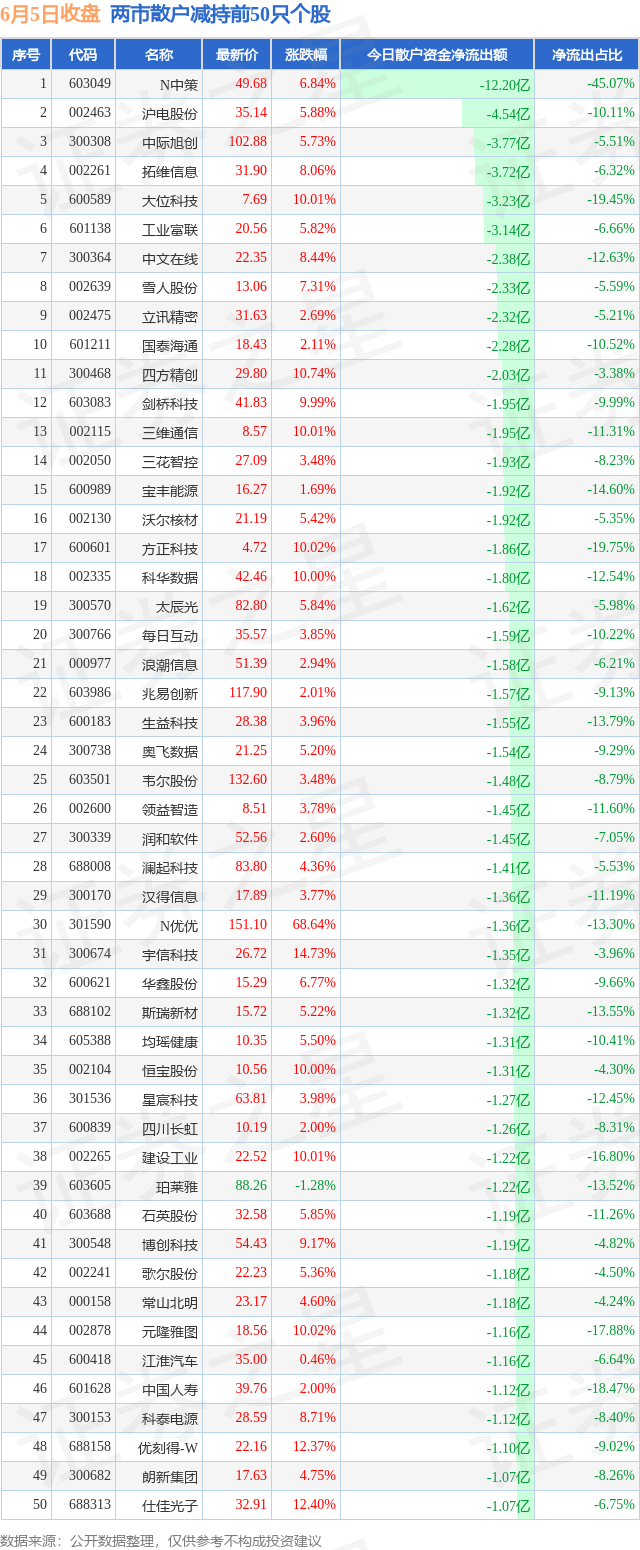The height and width of the screenshot is (1550, 640).
Task: Click stock name 四方精创
Action: [x=170, y=374]
